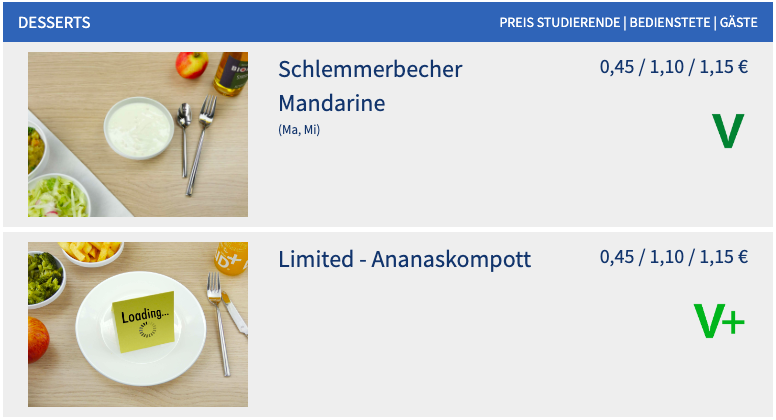Click the green V vegetarian icon
The width and height of the screenshot is (776, 420).
[728, 131]
